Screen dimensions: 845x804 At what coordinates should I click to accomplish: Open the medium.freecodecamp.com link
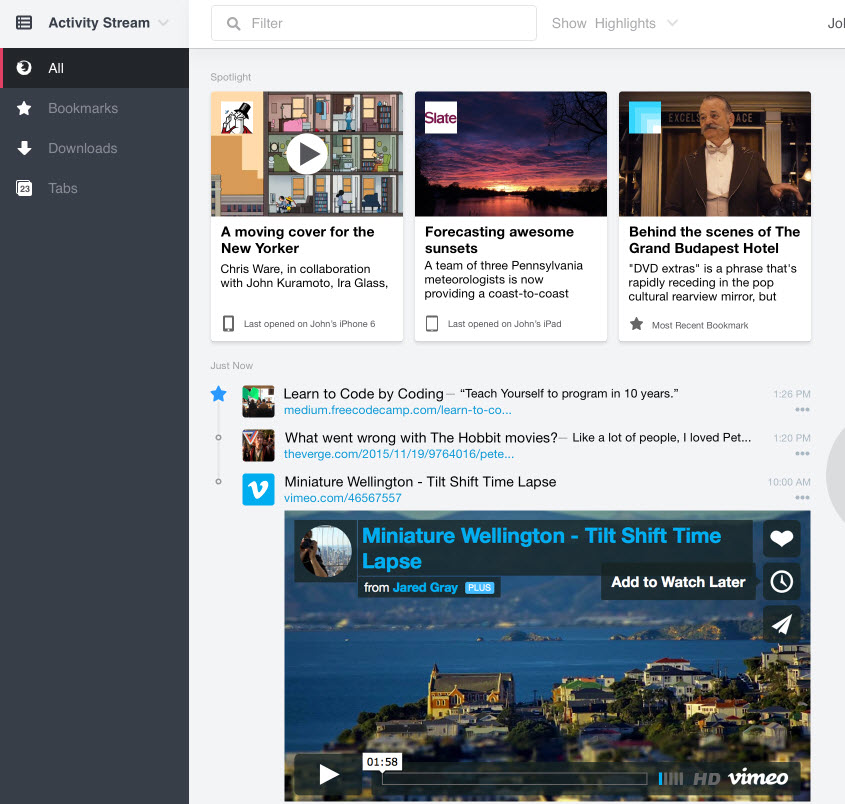point(398,410)
